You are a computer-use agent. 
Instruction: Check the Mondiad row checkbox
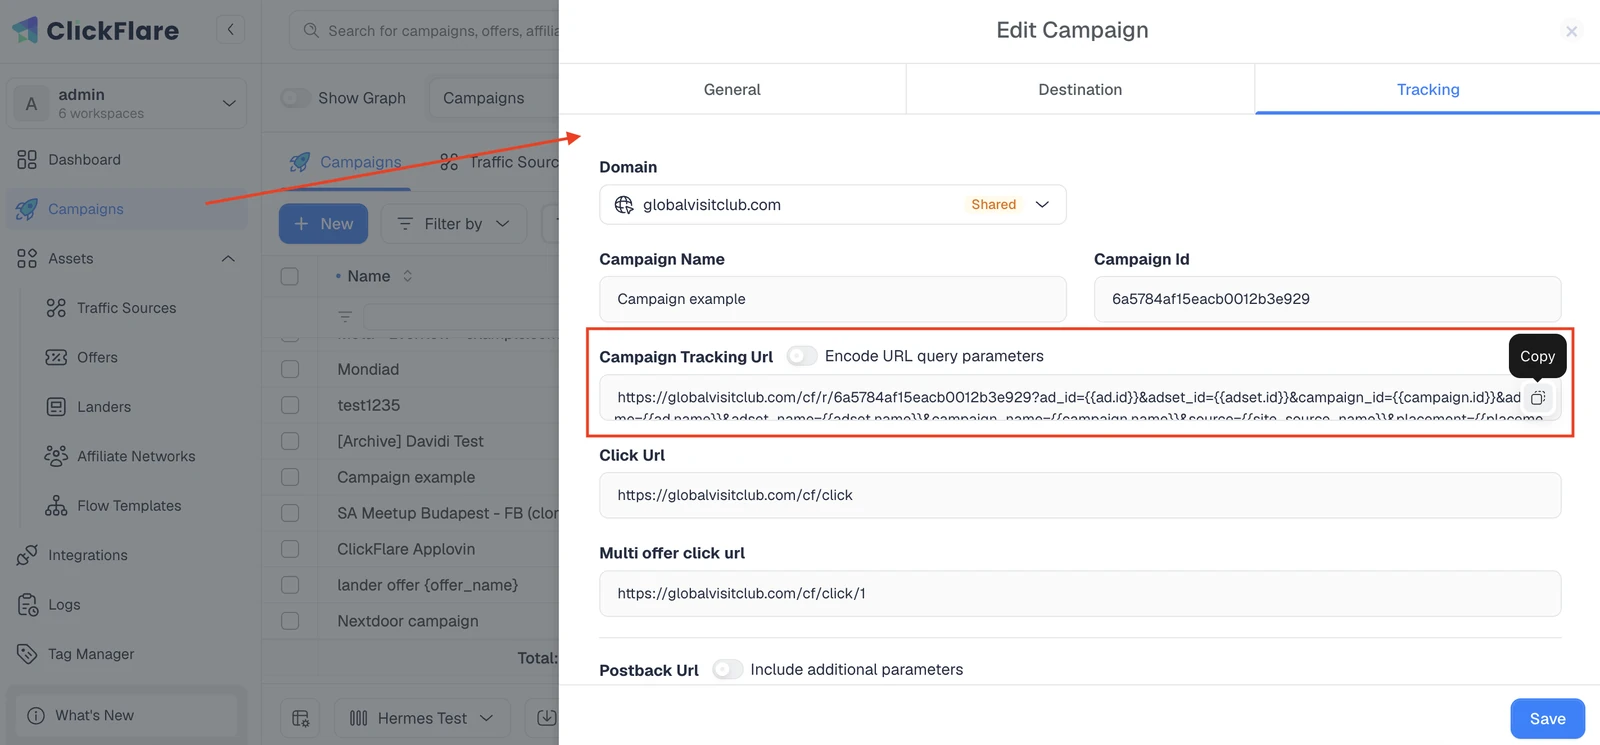point(290,369)
